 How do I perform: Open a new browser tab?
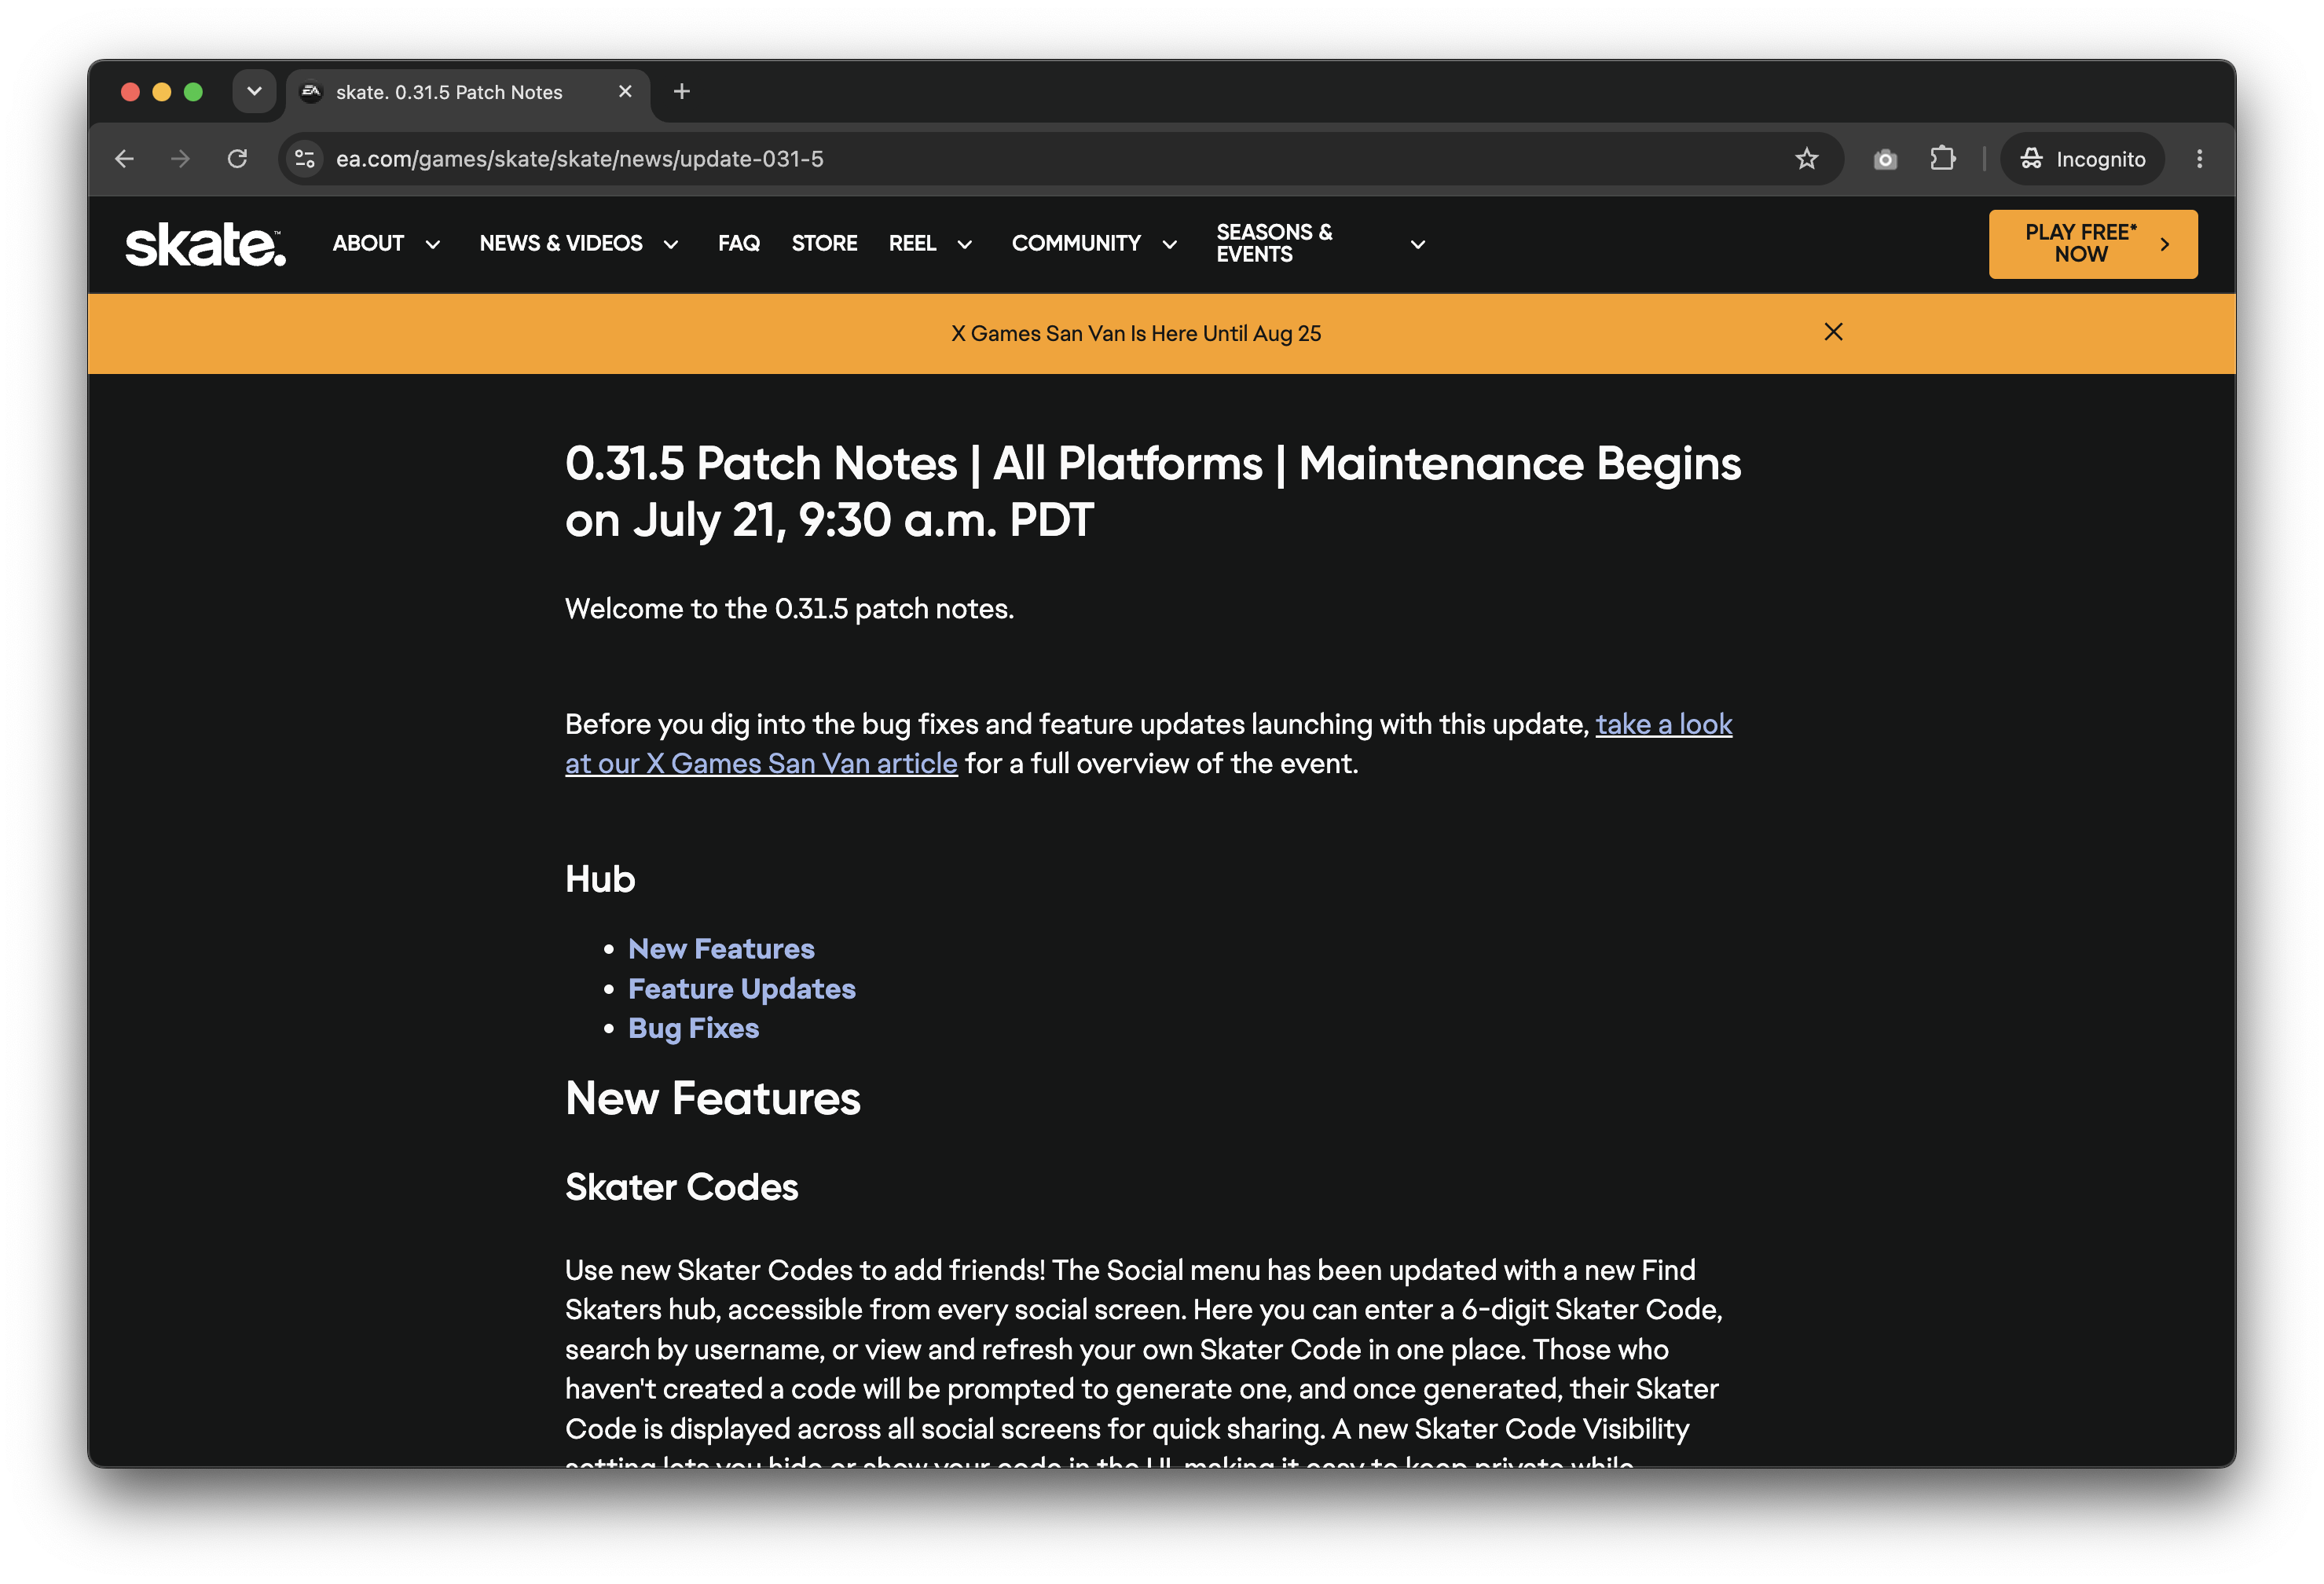click(682, 92)
